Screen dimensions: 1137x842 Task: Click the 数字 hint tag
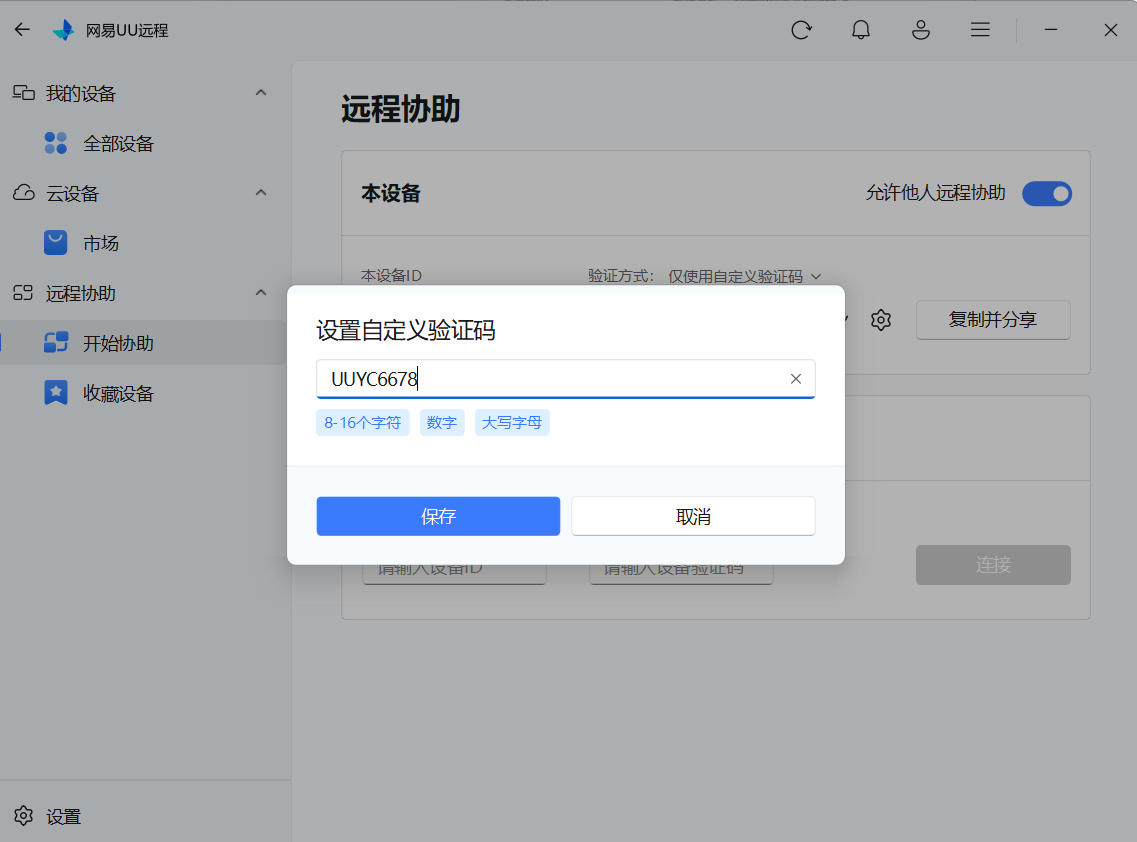click(442, 423)
